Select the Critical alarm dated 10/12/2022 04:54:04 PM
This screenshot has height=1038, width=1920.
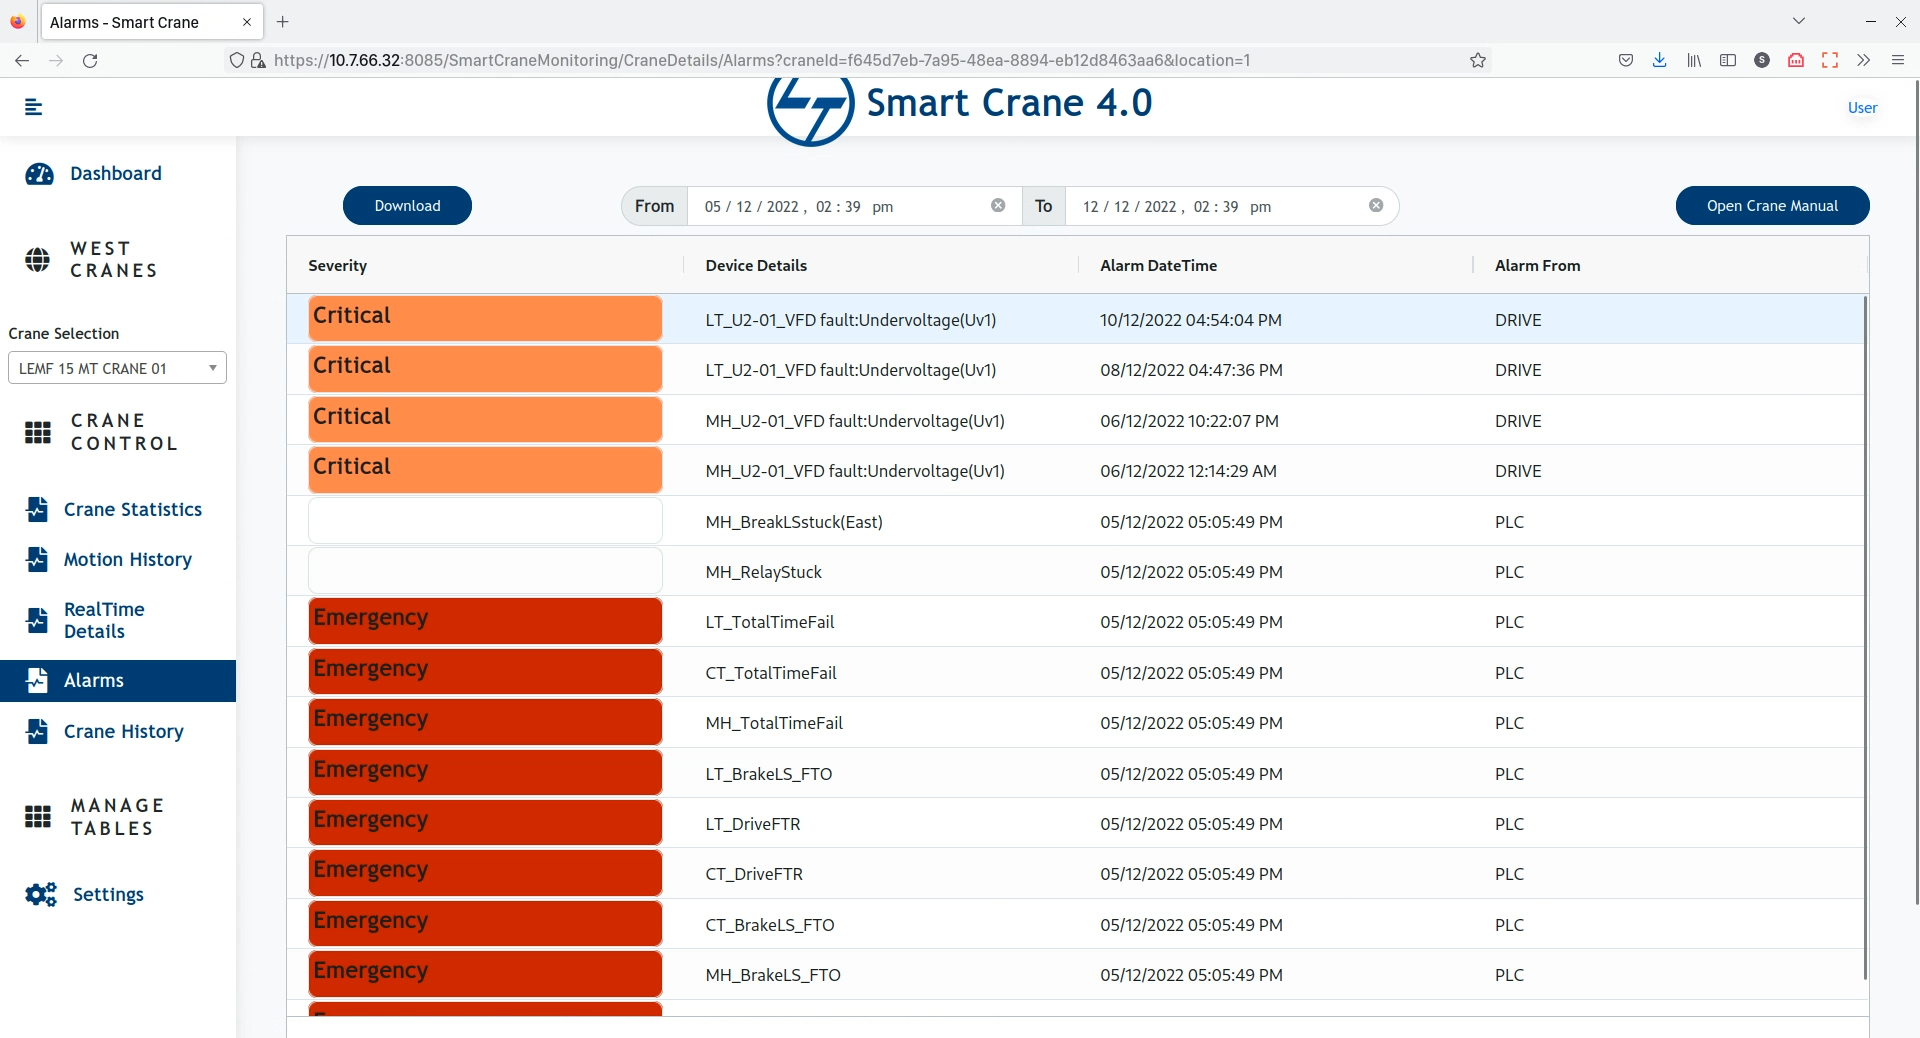[x=1075, y=319]
